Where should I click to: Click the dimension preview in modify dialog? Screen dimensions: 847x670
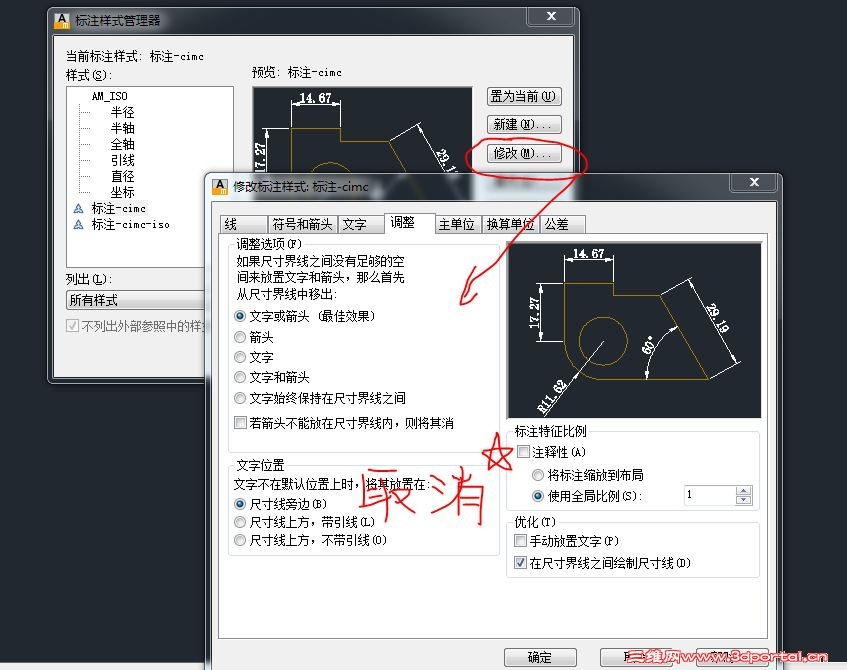point(635,331)
